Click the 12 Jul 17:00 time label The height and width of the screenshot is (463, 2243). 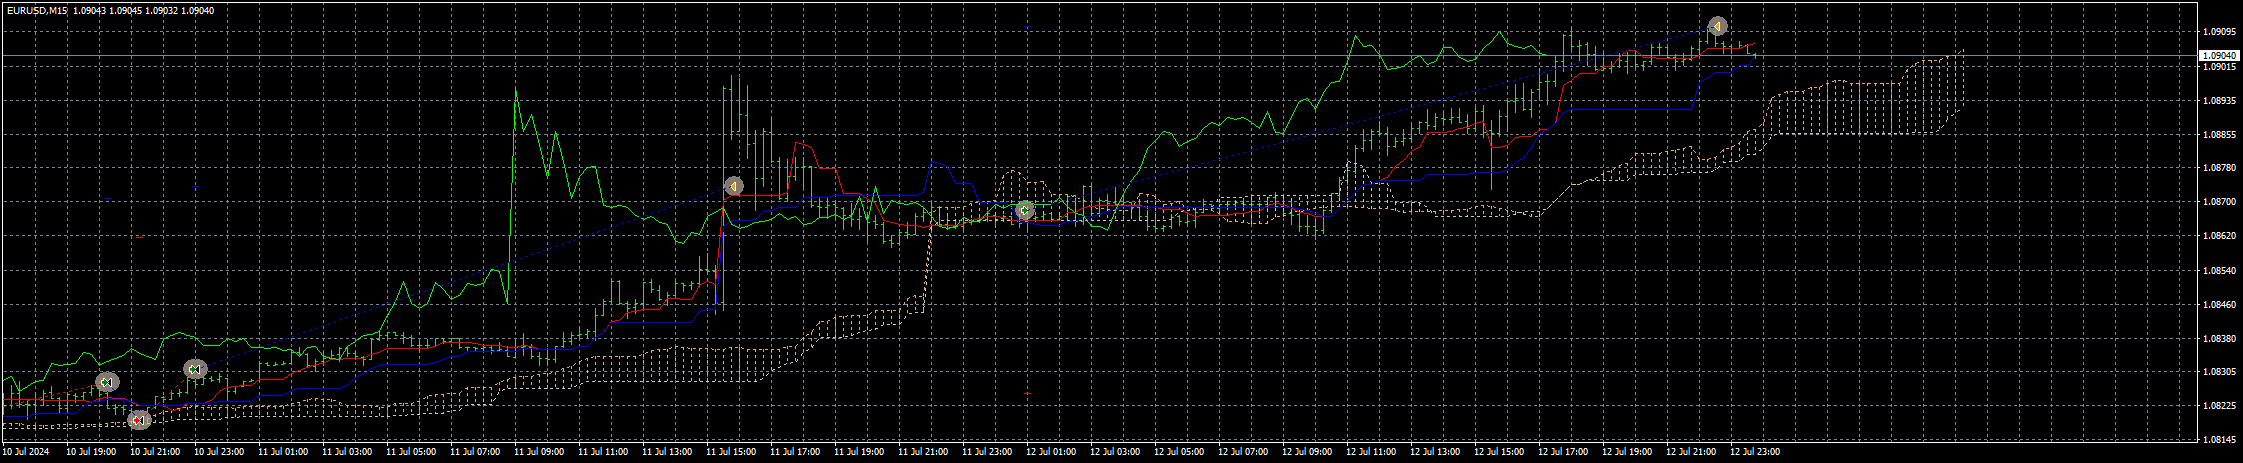[x=1562, y=452]
